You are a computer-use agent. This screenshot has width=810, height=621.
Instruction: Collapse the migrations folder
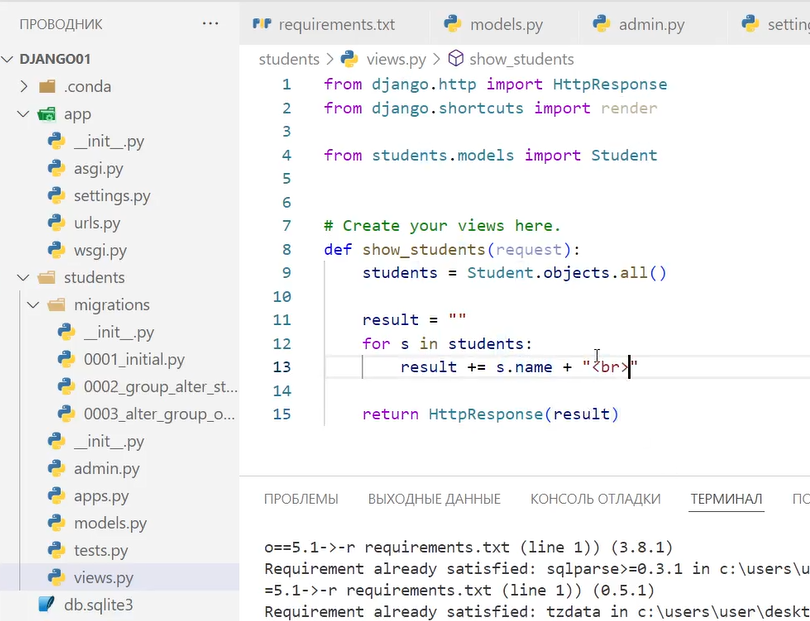33,305
